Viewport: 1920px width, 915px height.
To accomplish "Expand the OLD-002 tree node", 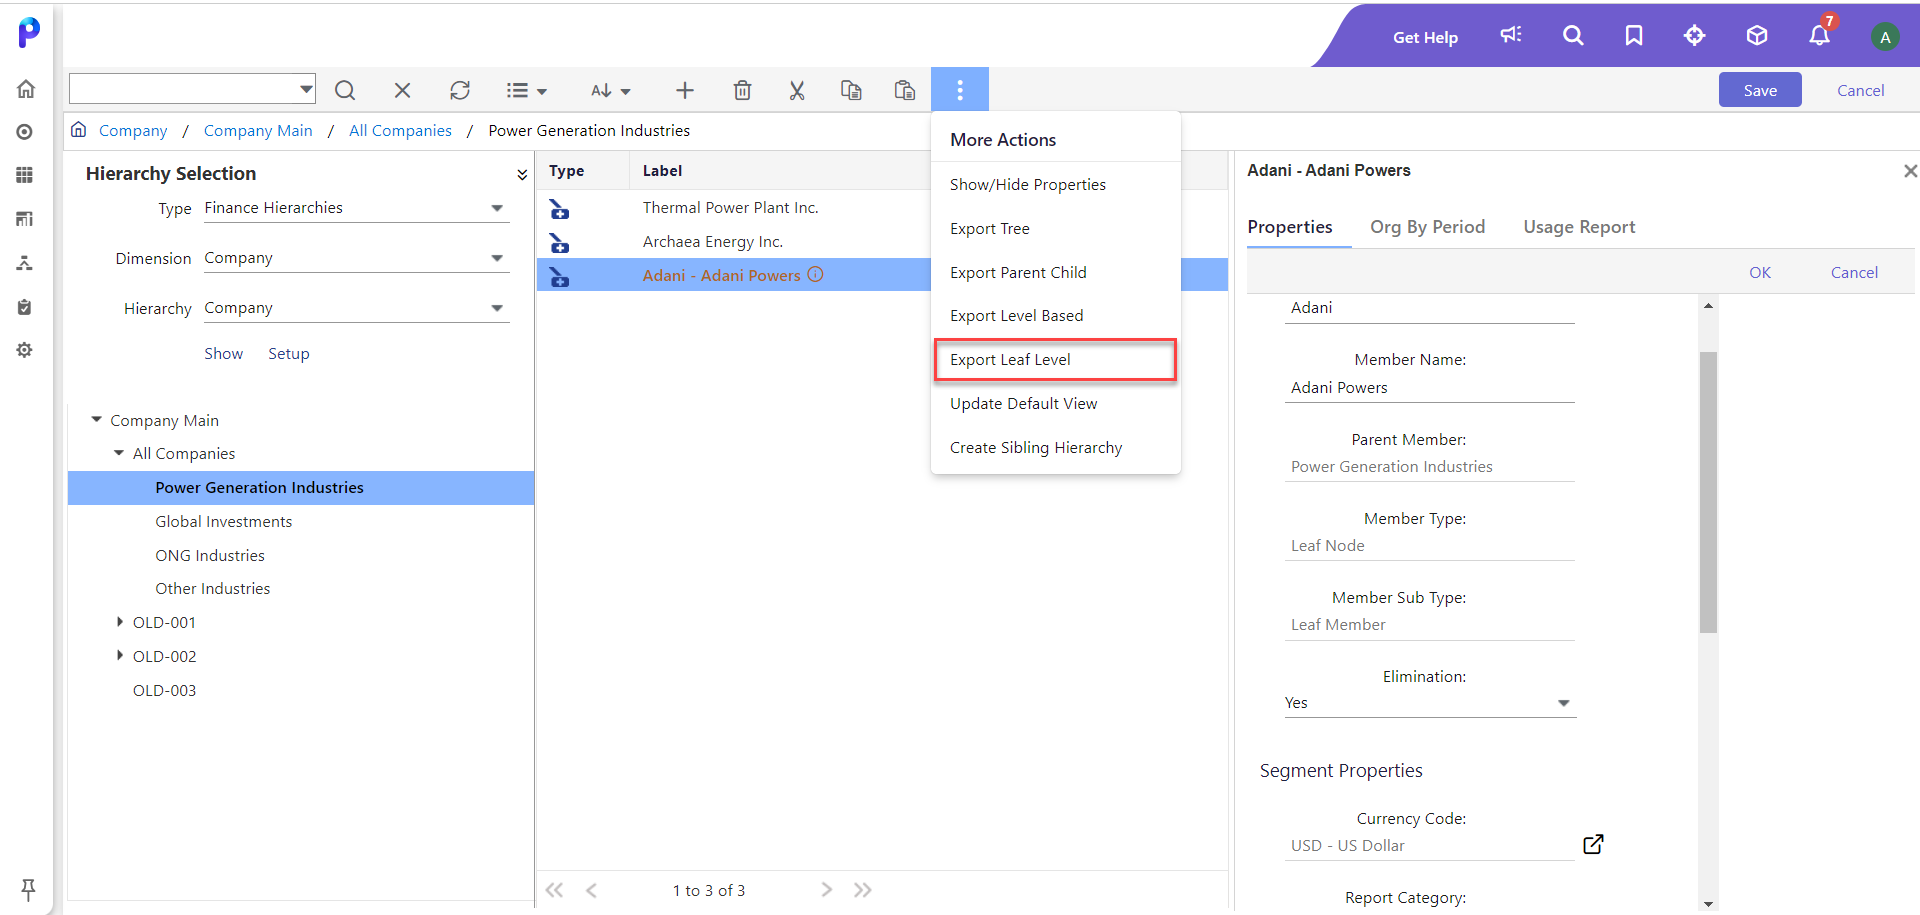I will point(119,656).
